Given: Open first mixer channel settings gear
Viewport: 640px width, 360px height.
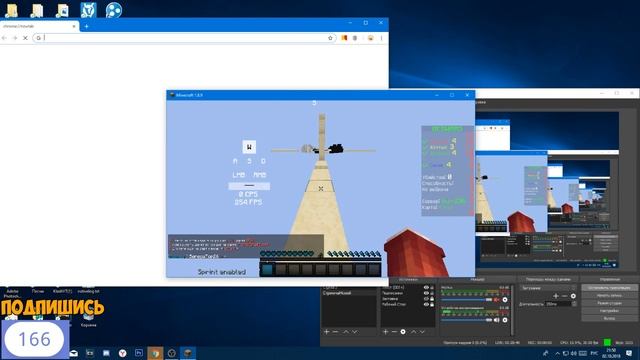Looking at the screenshot, I should point(505,300).
